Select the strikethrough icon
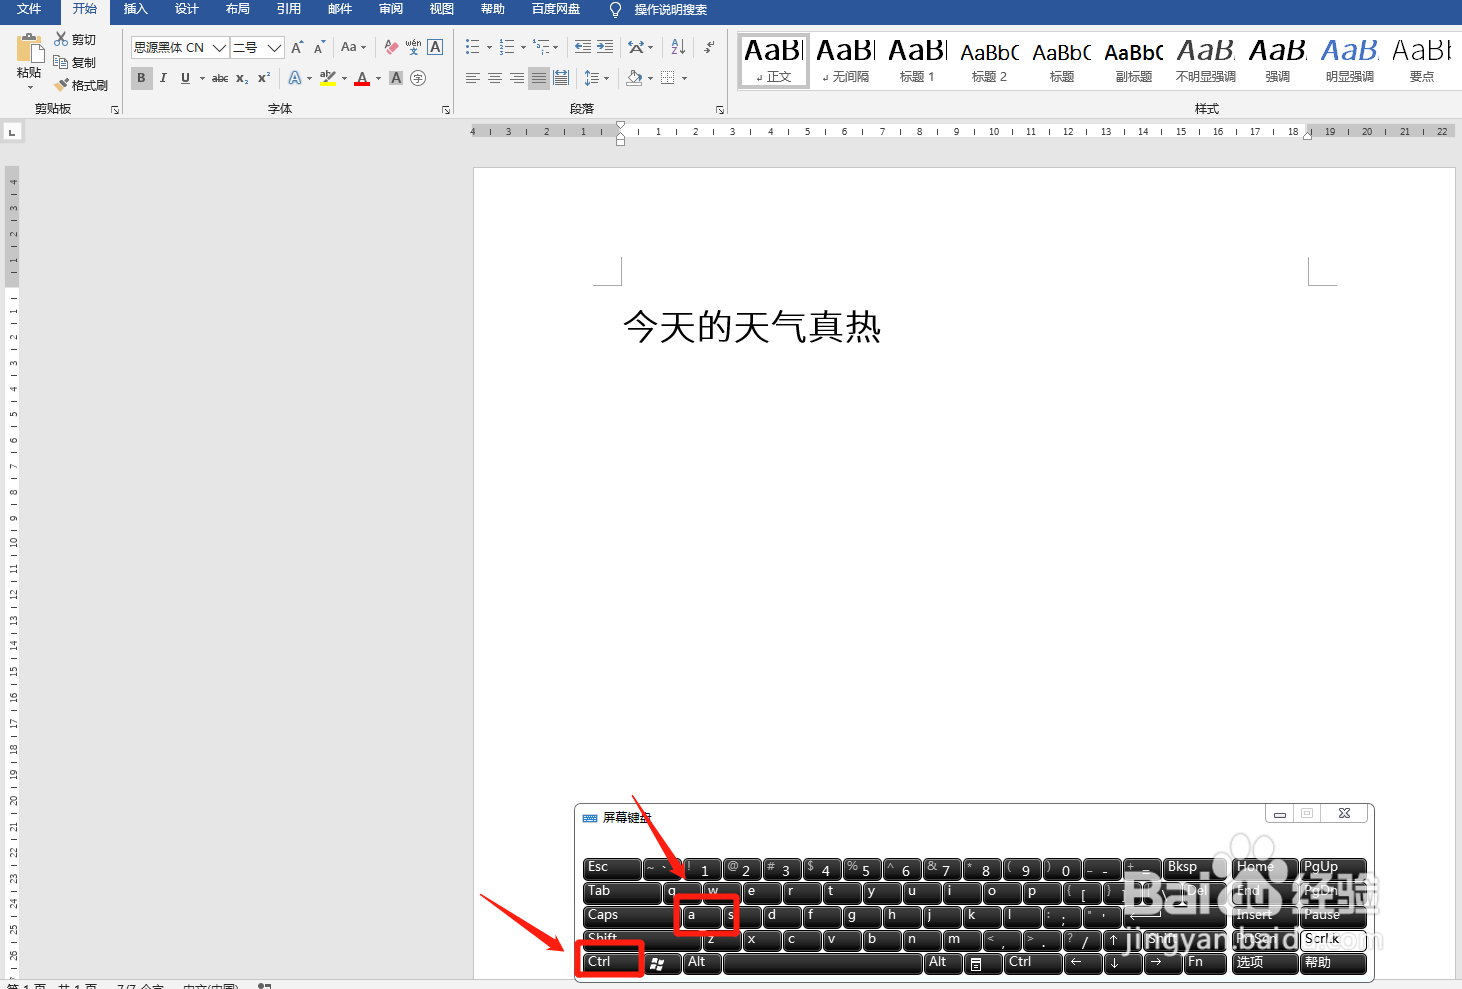 pyautogui.click(x=219, y=78)
